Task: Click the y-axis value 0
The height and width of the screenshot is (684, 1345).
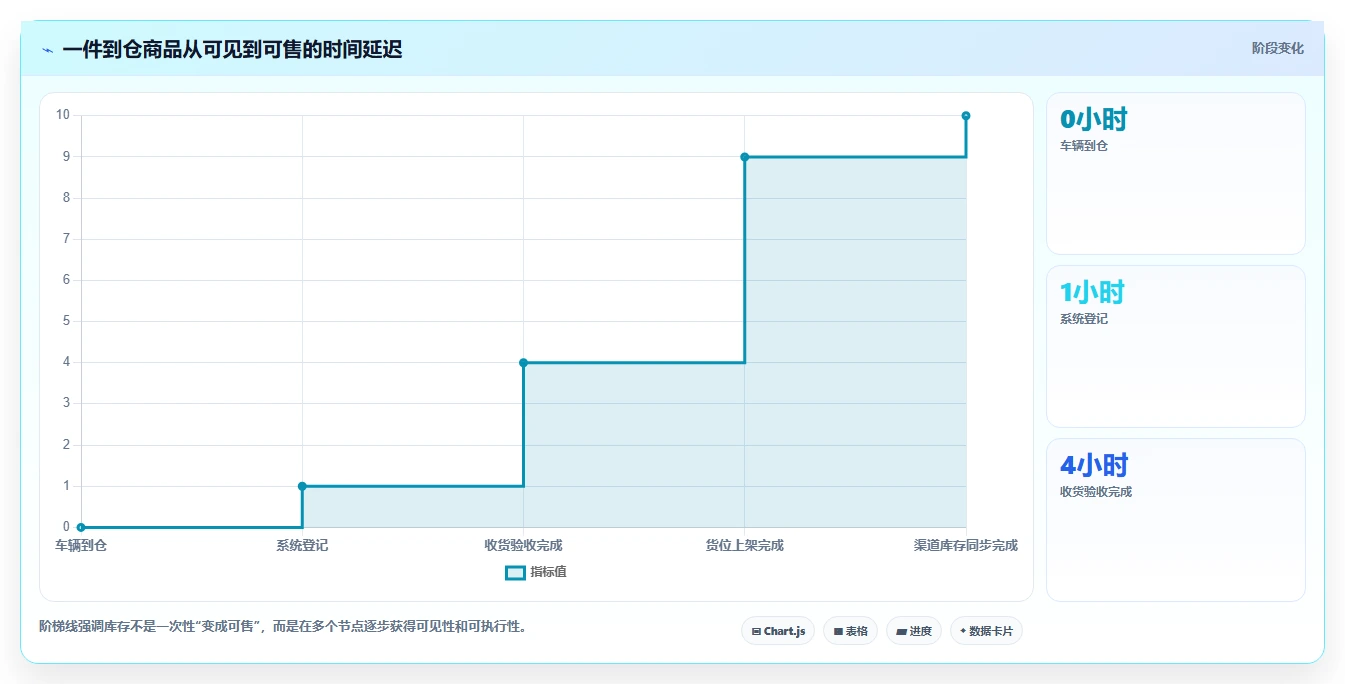Action: click(x=66, y=527)
